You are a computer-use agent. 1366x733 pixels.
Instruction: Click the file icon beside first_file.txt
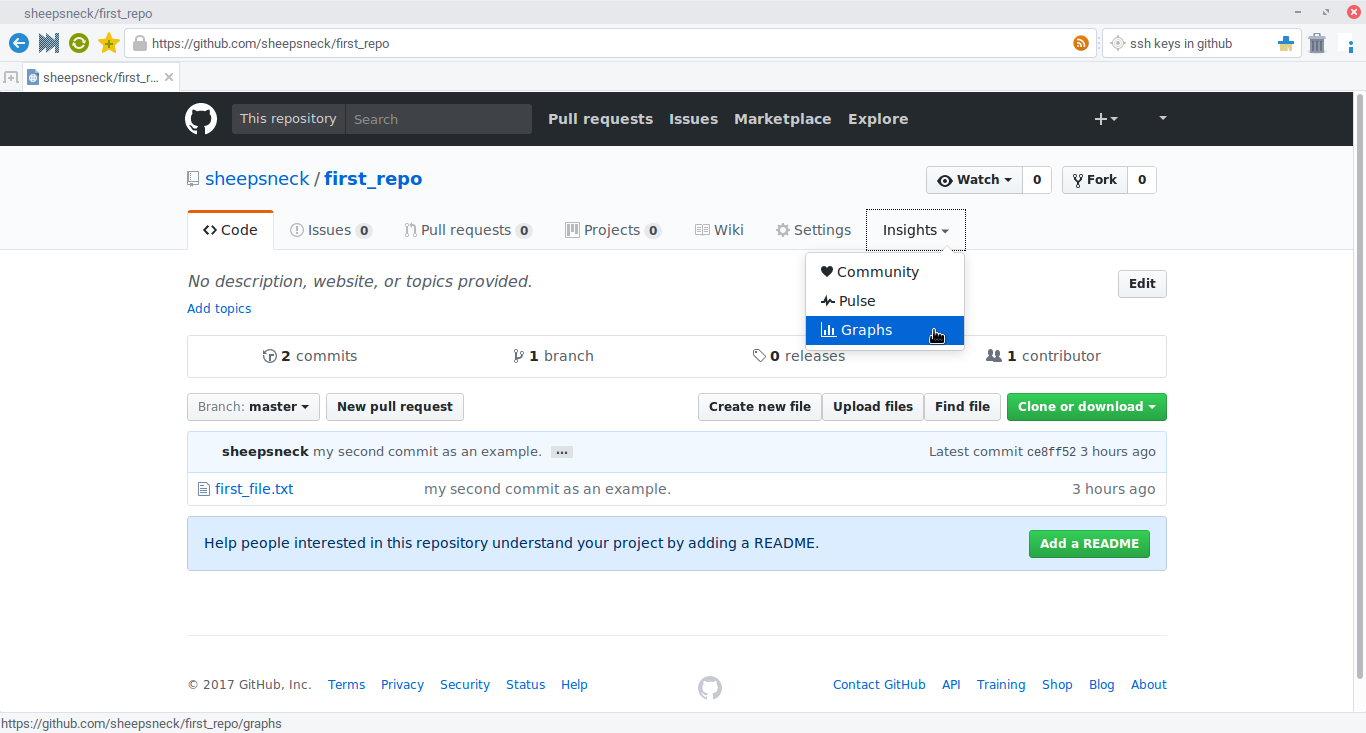203,488
